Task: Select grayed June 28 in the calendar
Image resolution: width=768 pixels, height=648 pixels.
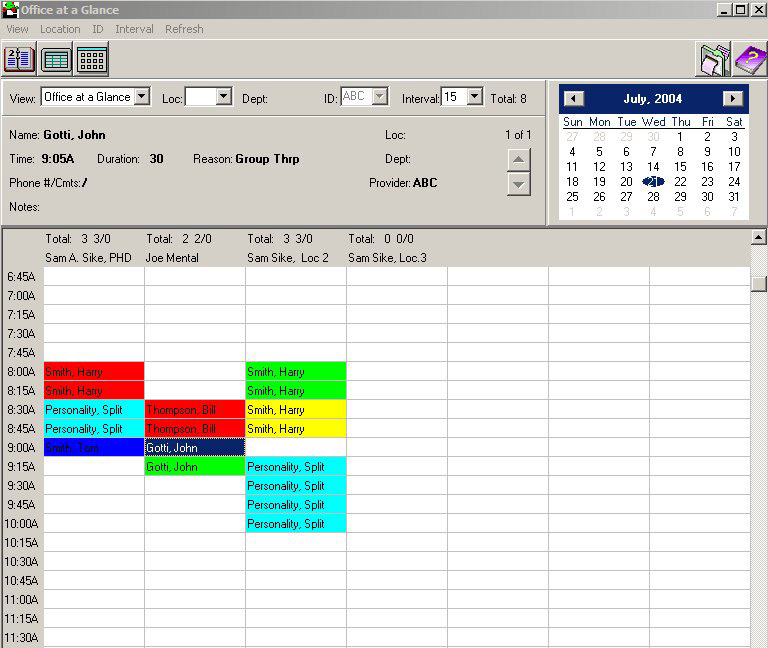Action: pyautogui.click(x=600, y=137)
